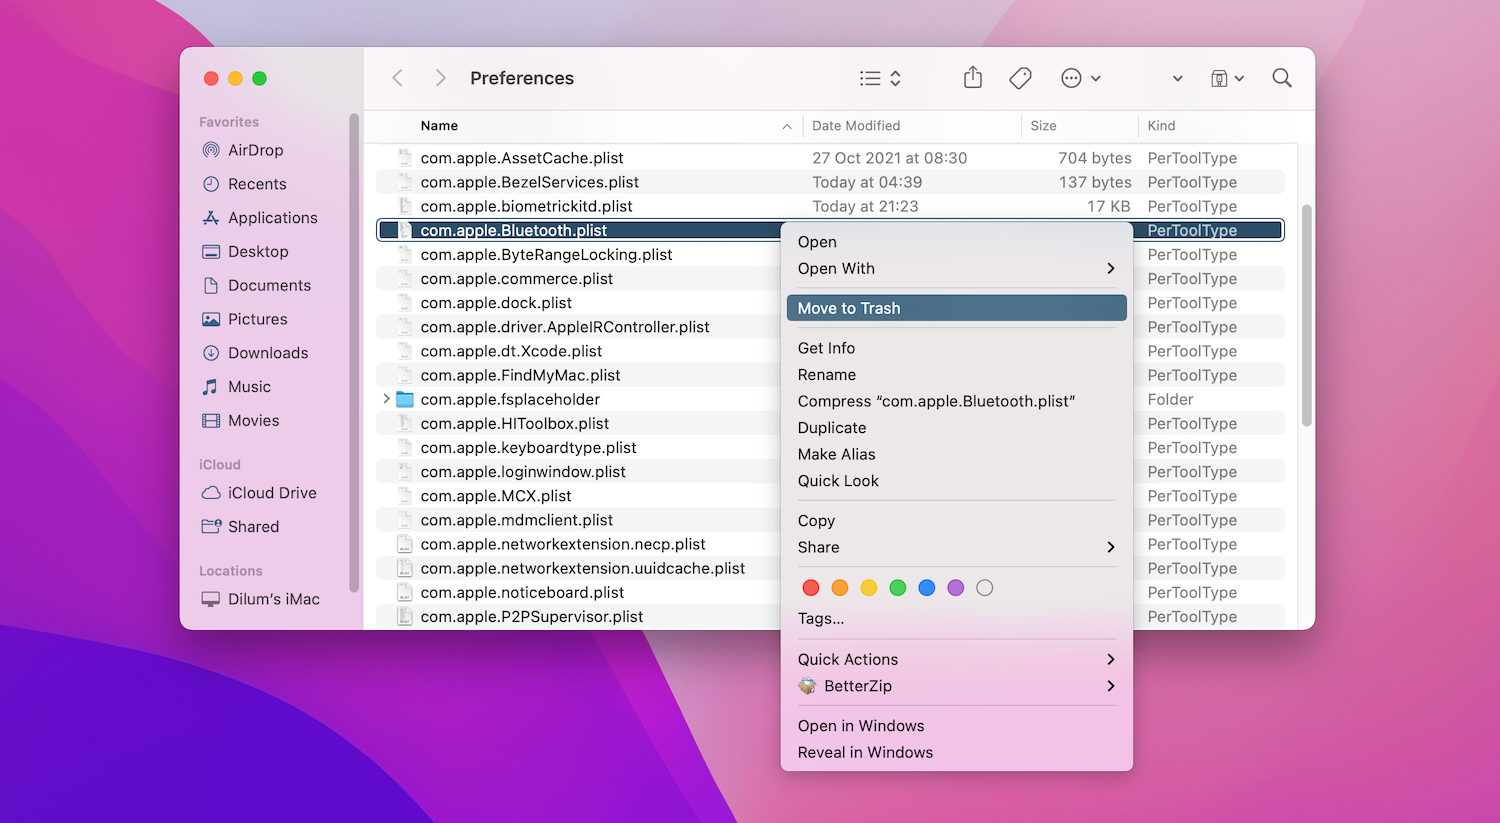Select Reveal in Windows
This screenshot has height=823, width=1500.
pyautogui.click(x=864, y=752)
